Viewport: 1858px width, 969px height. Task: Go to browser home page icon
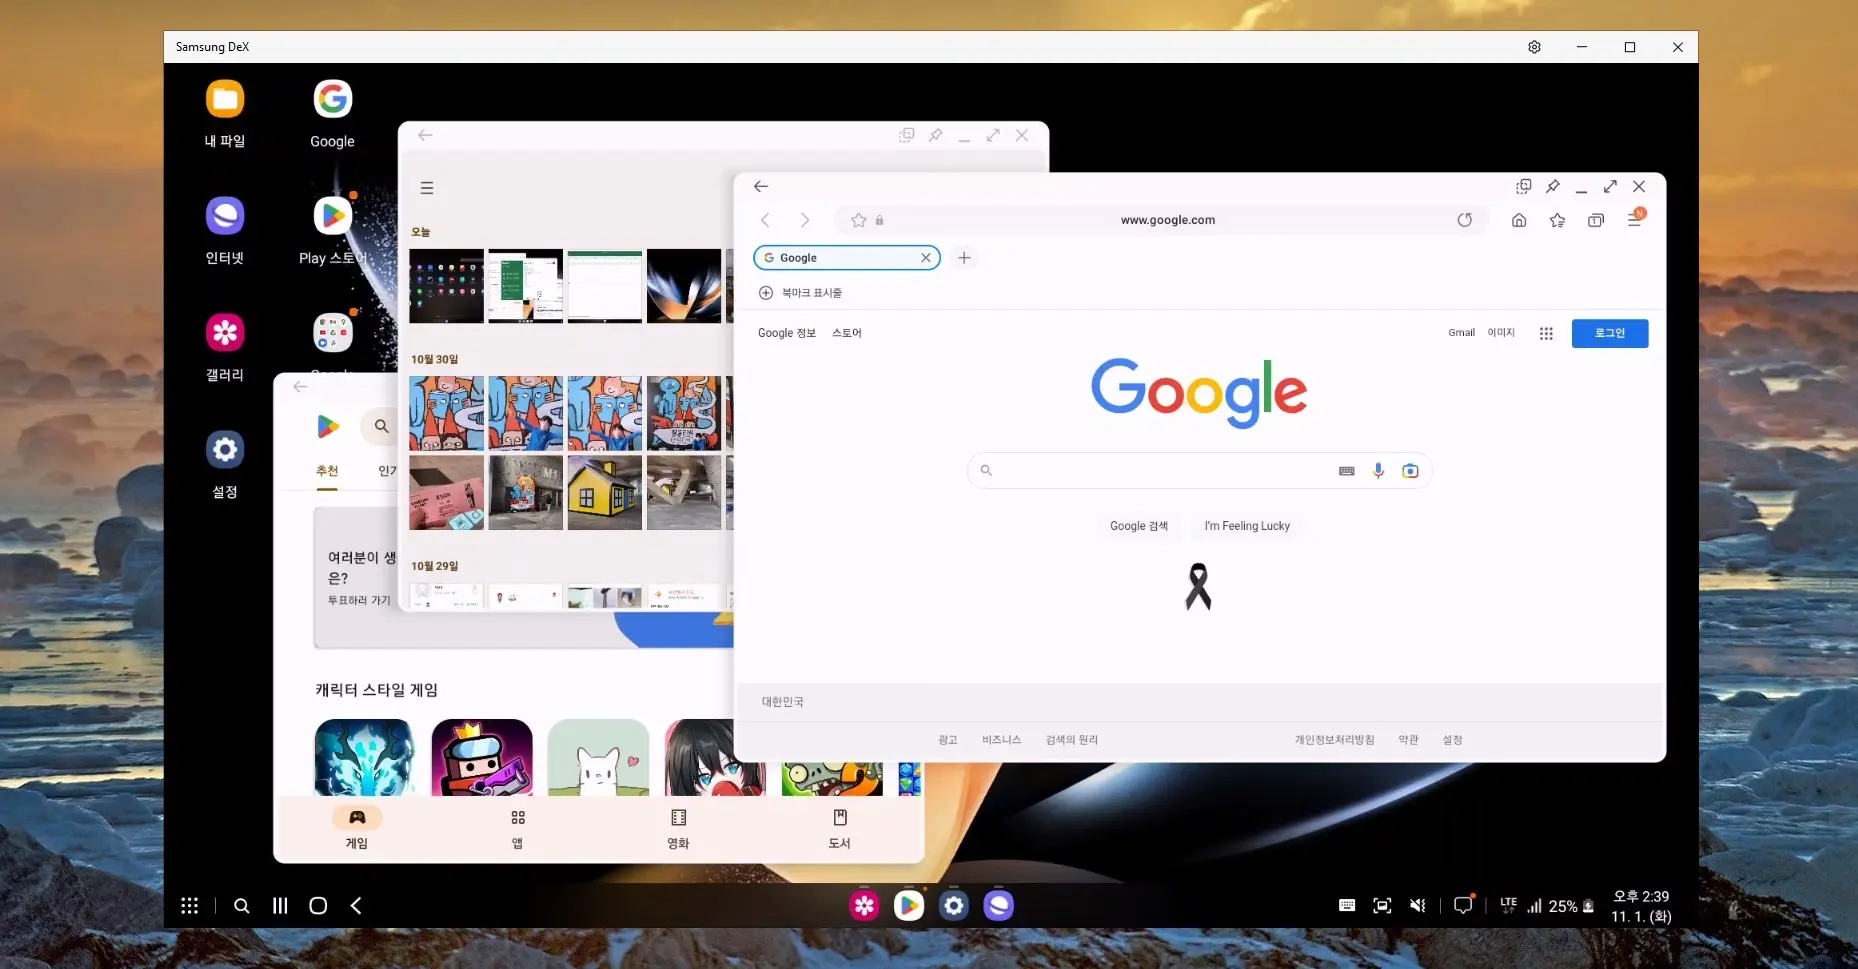pyautogui.click(x=1519, y=220)
